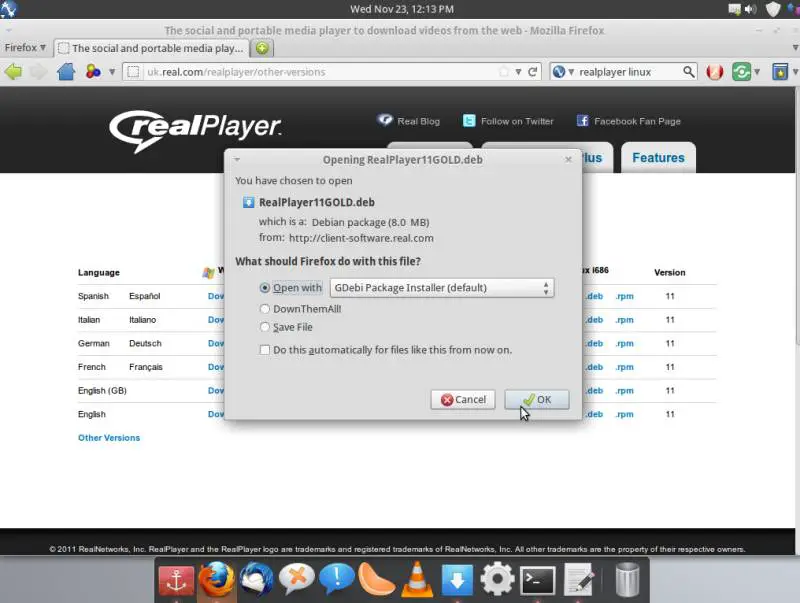Click the "Follow on Twitter" text
The image size is (800, 603).
coord(517,121)
